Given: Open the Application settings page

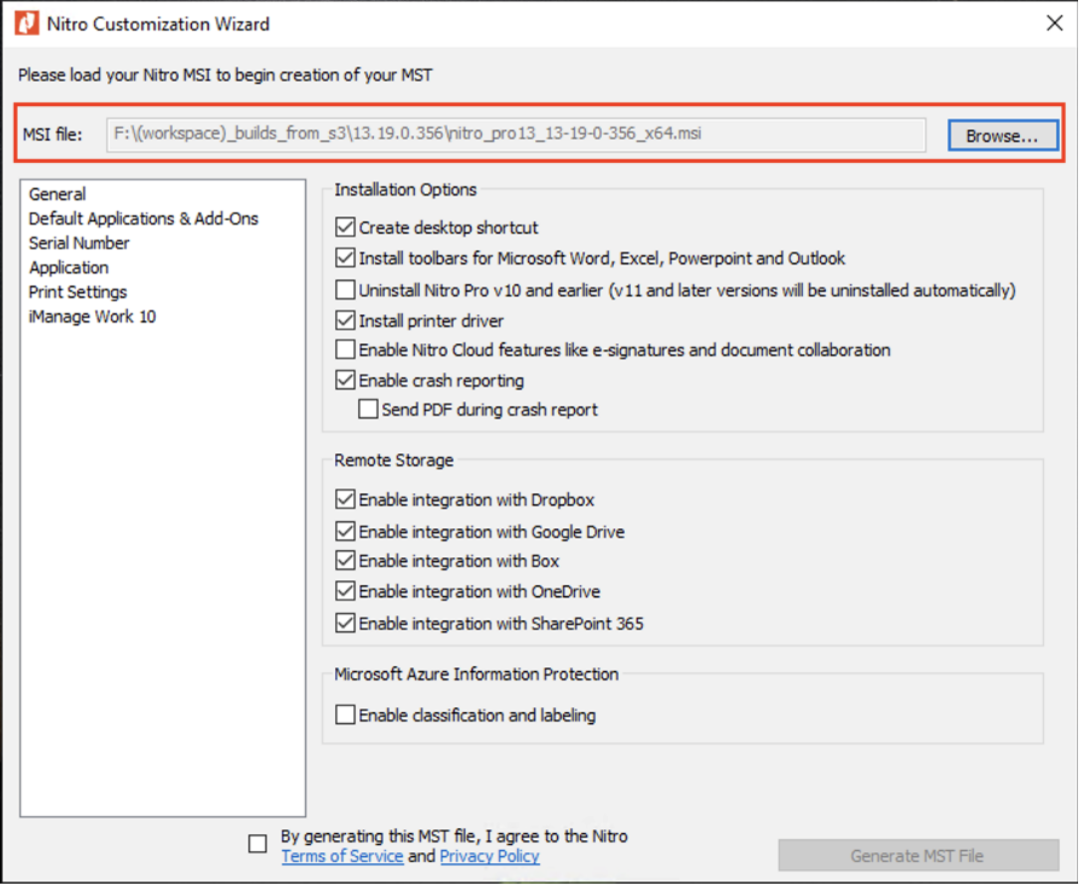Looking at the screenshot, I should click(x=68, y=267).
